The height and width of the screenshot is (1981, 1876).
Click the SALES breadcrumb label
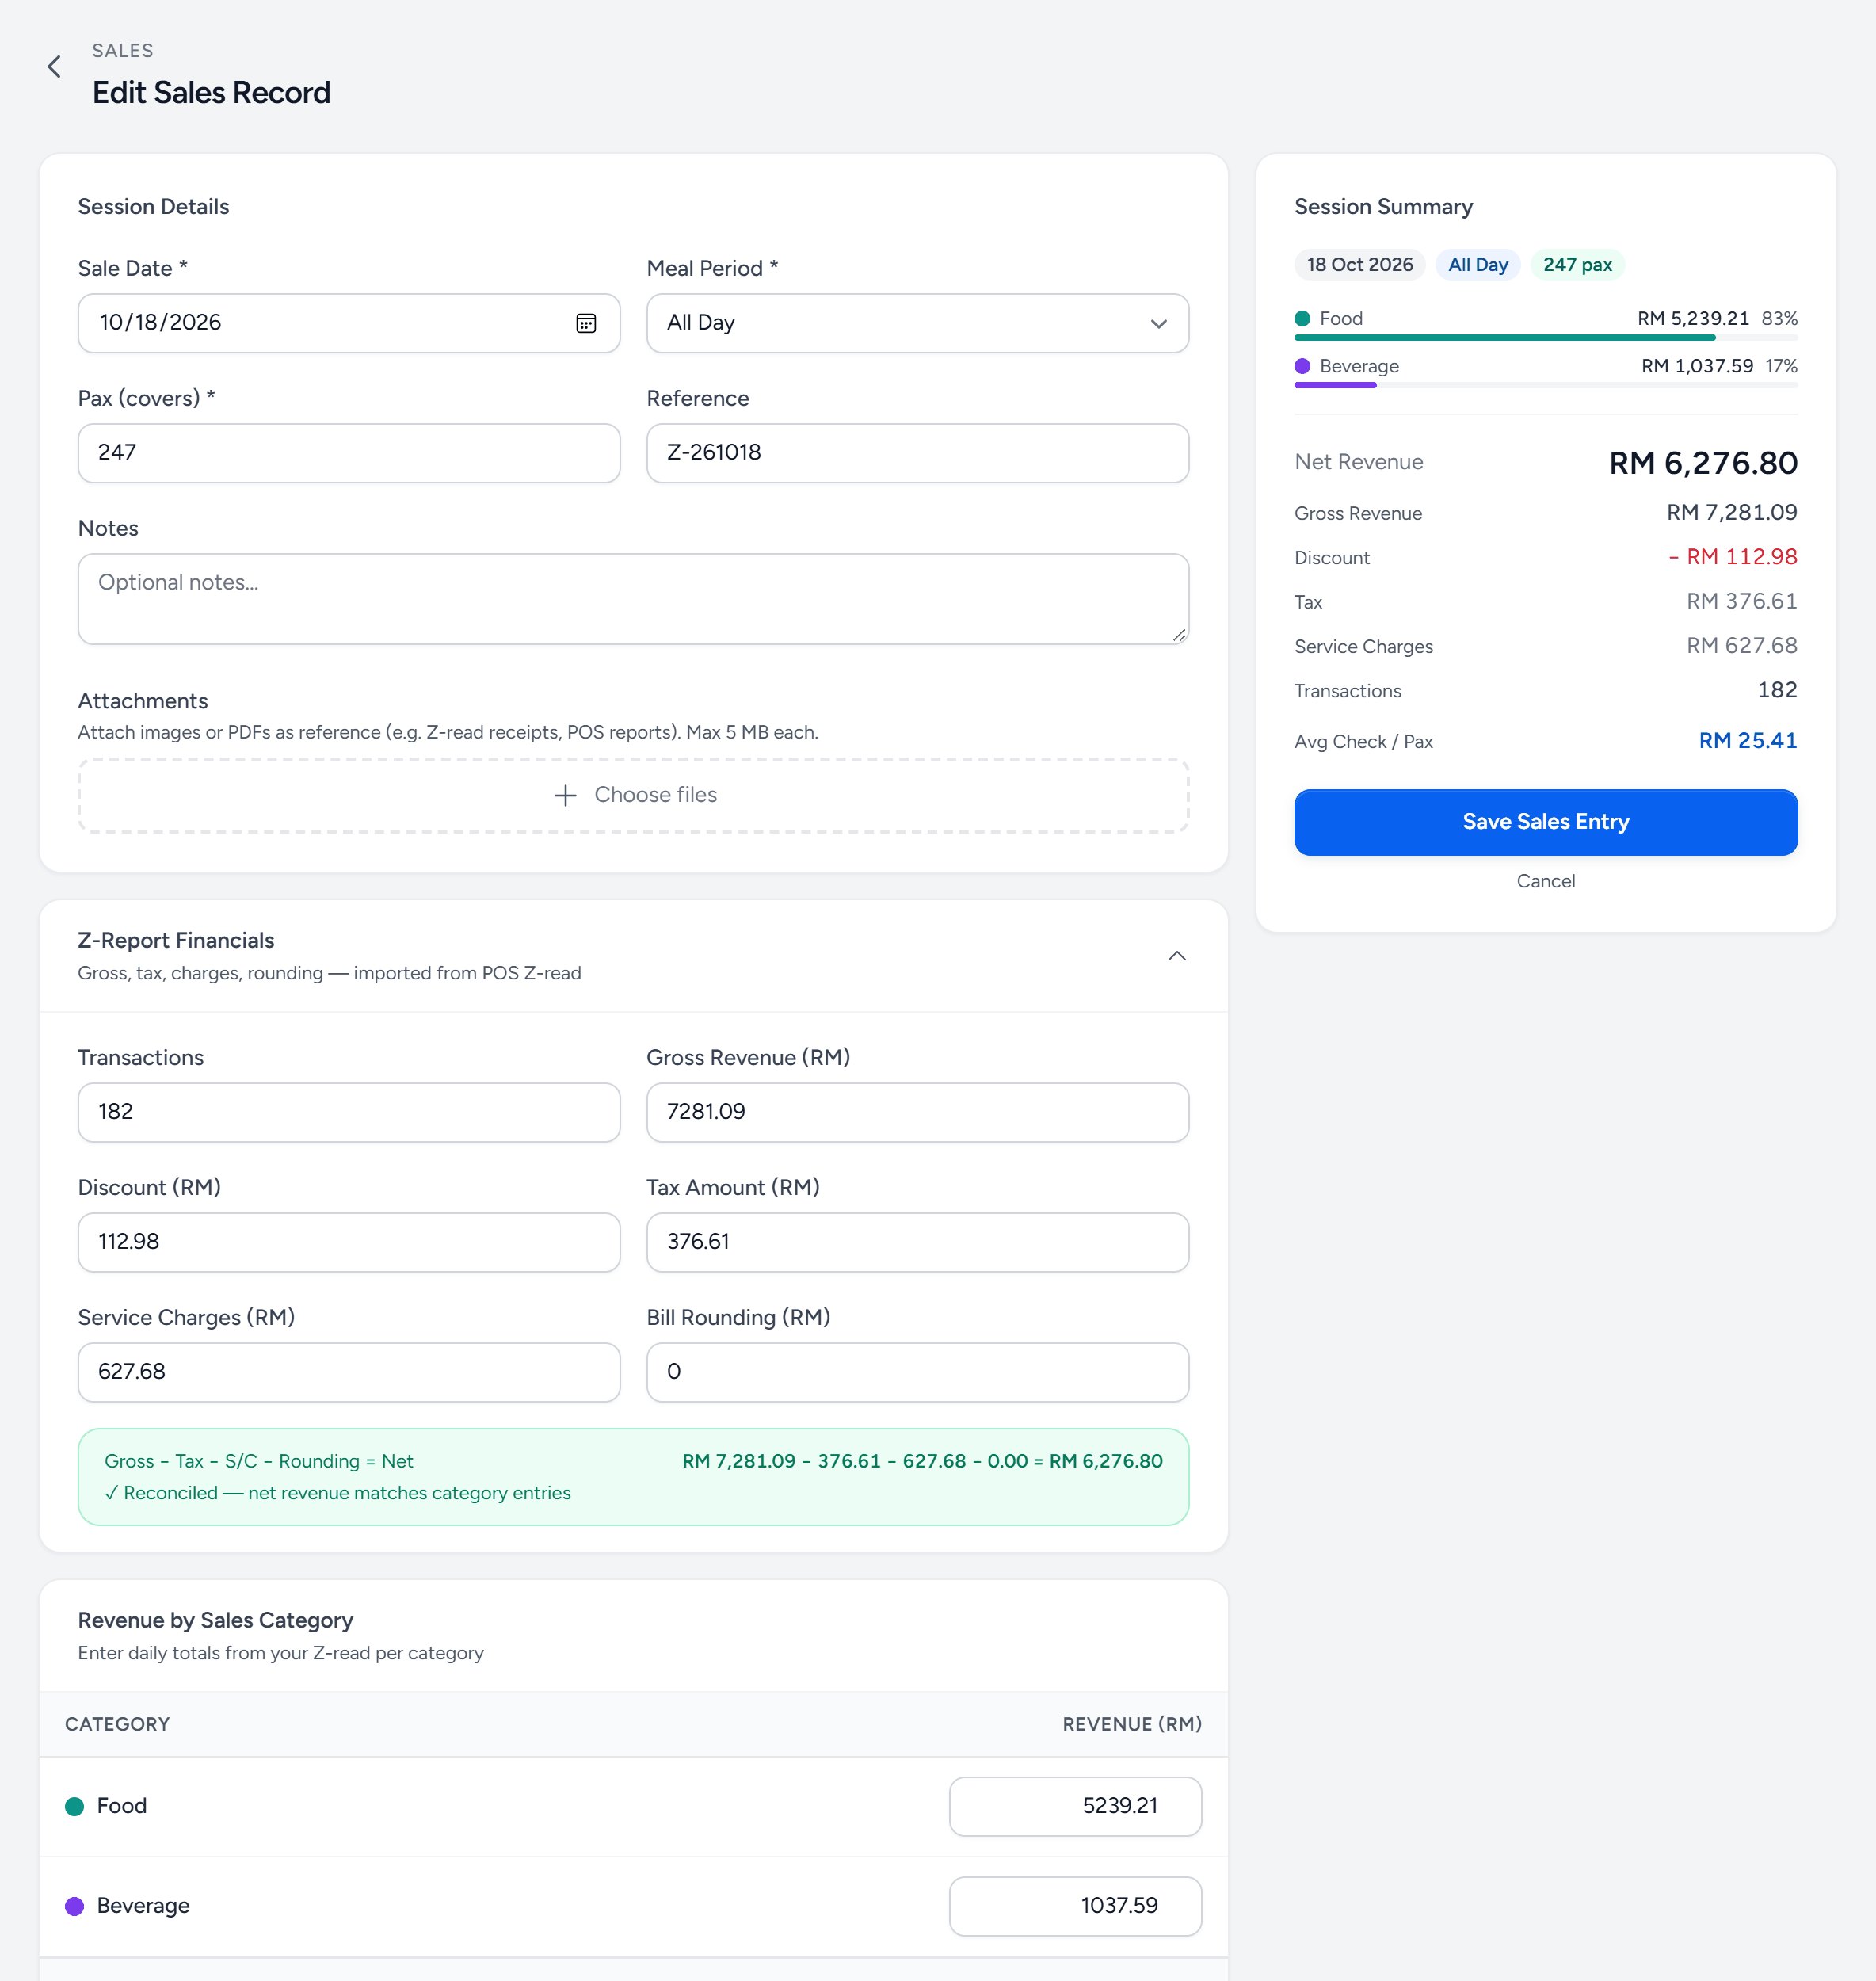(x=122, y=50)
